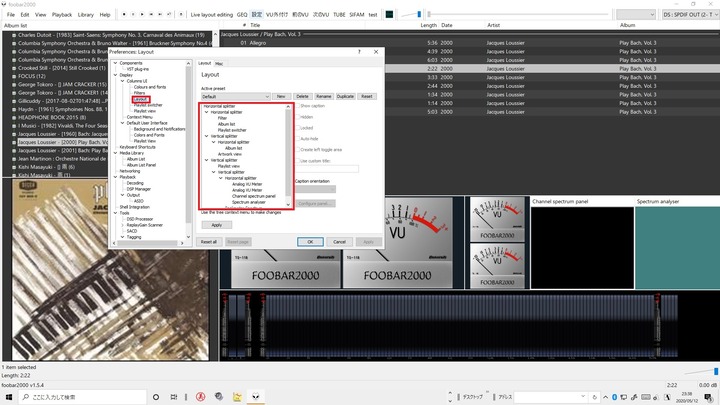
Task: Click the custom title text field
Action: [x=327, y=169]
